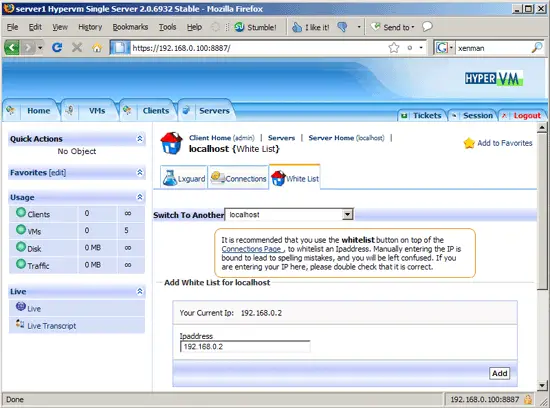Open the Switch To Another server dropdown
Image resolution: width=550 pixels, height=408 pixels.
(347, 214)
